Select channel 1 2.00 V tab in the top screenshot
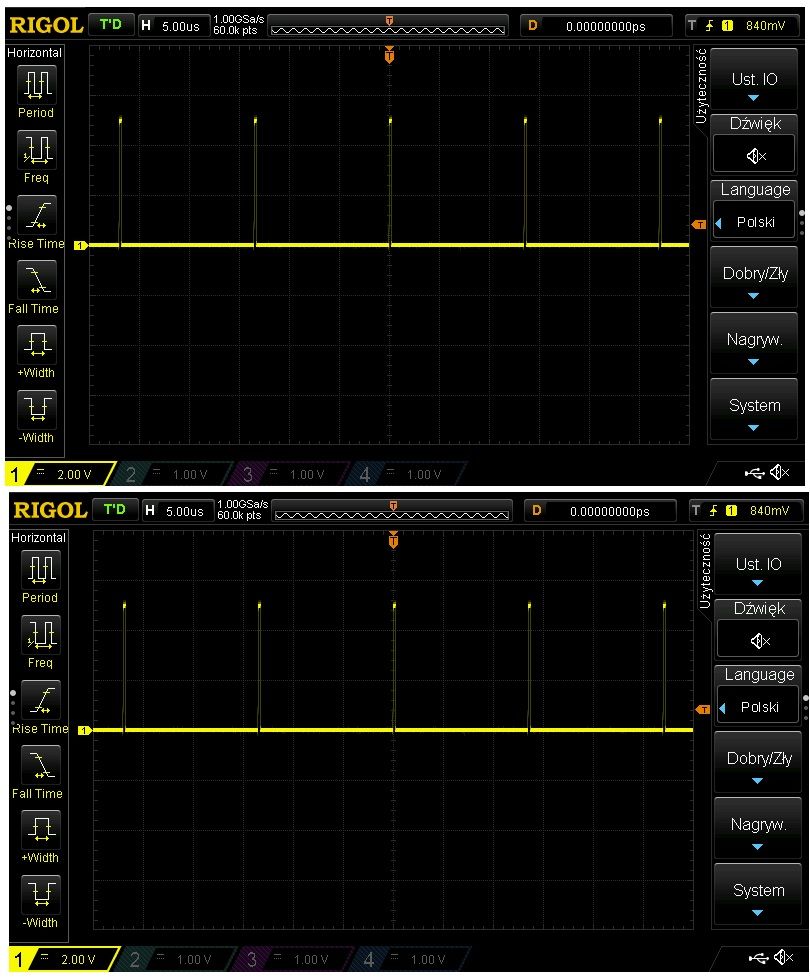The width and height of the screenshot is (810, 978). pyautogui.click(x=59, y=474)
